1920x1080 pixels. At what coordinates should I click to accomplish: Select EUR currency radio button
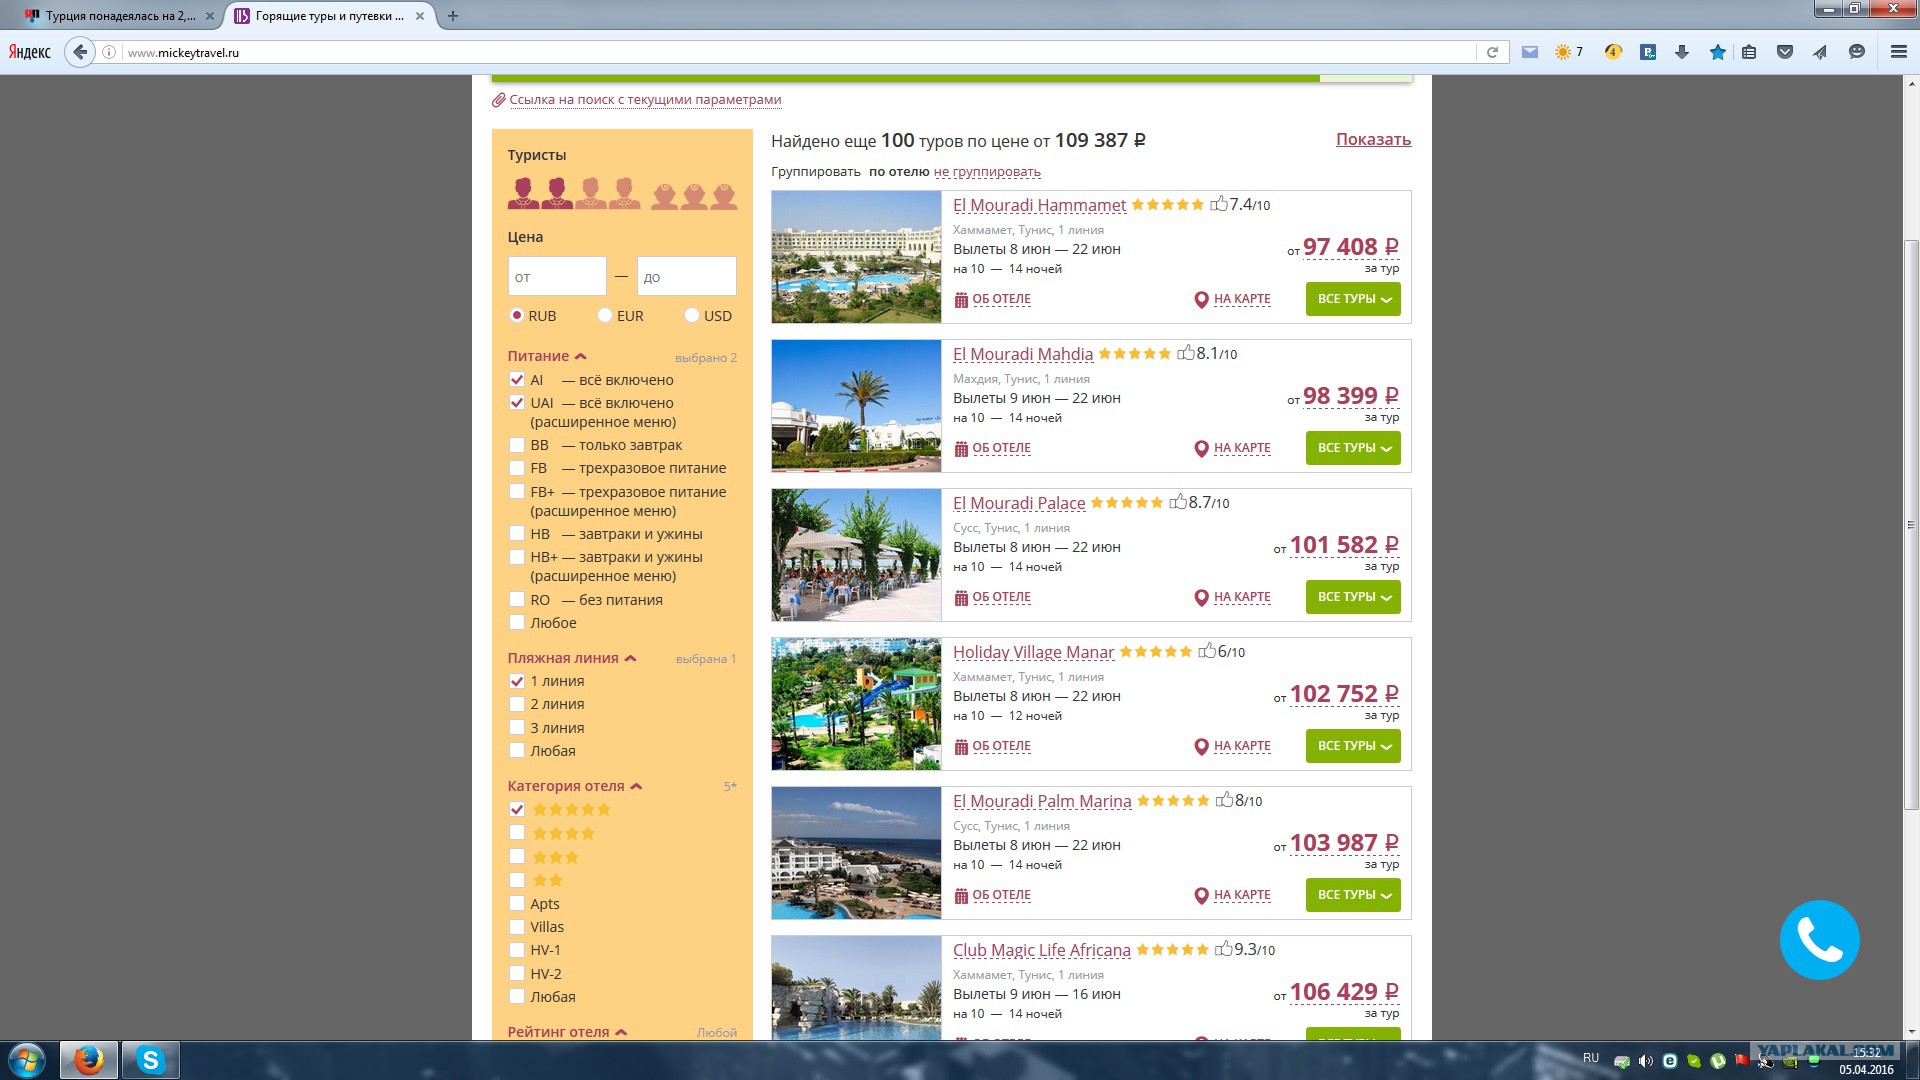pyautogui.click(x=605, y=315)
